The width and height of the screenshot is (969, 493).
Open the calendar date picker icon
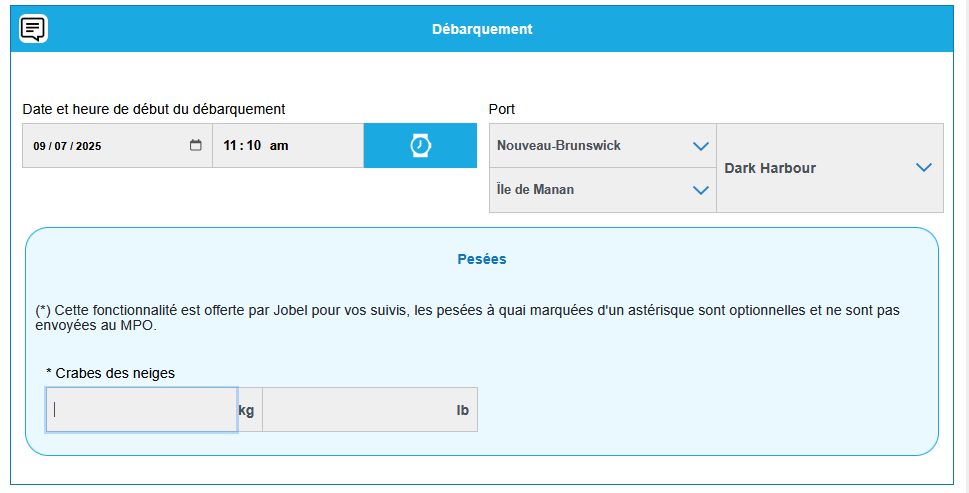(x=196, y=145)
